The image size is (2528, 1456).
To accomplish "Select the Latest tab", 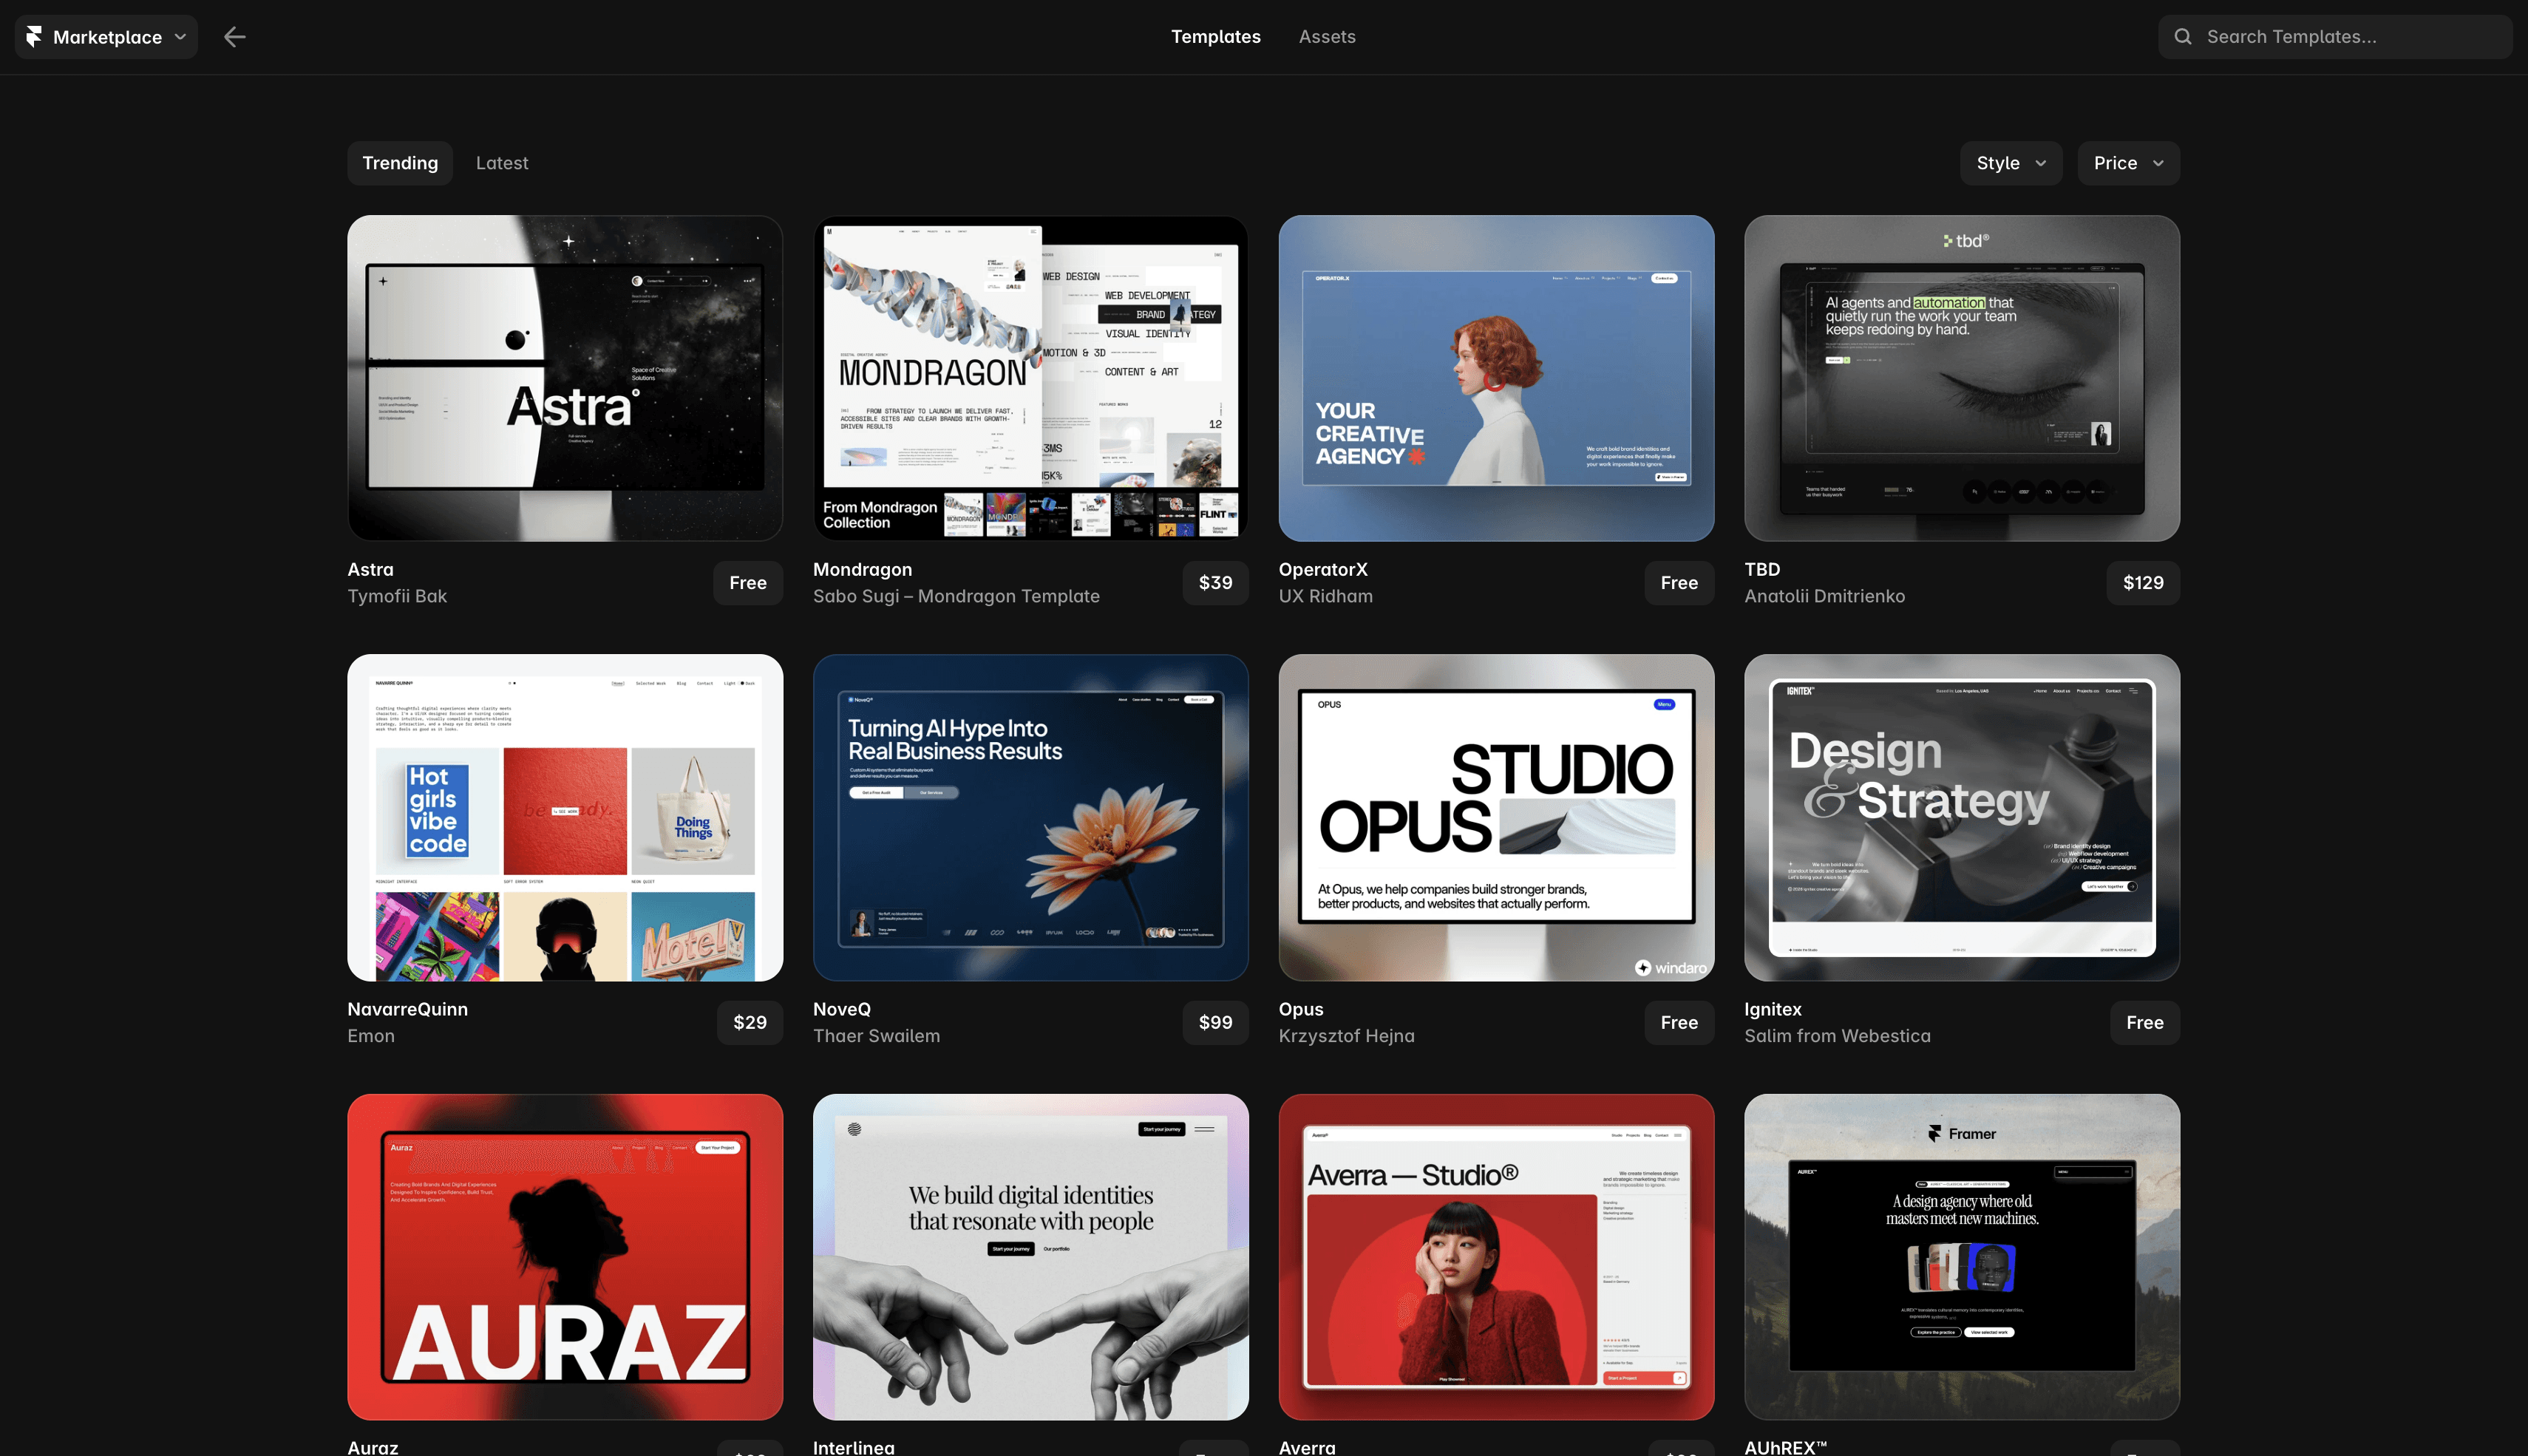I will 502,163.
